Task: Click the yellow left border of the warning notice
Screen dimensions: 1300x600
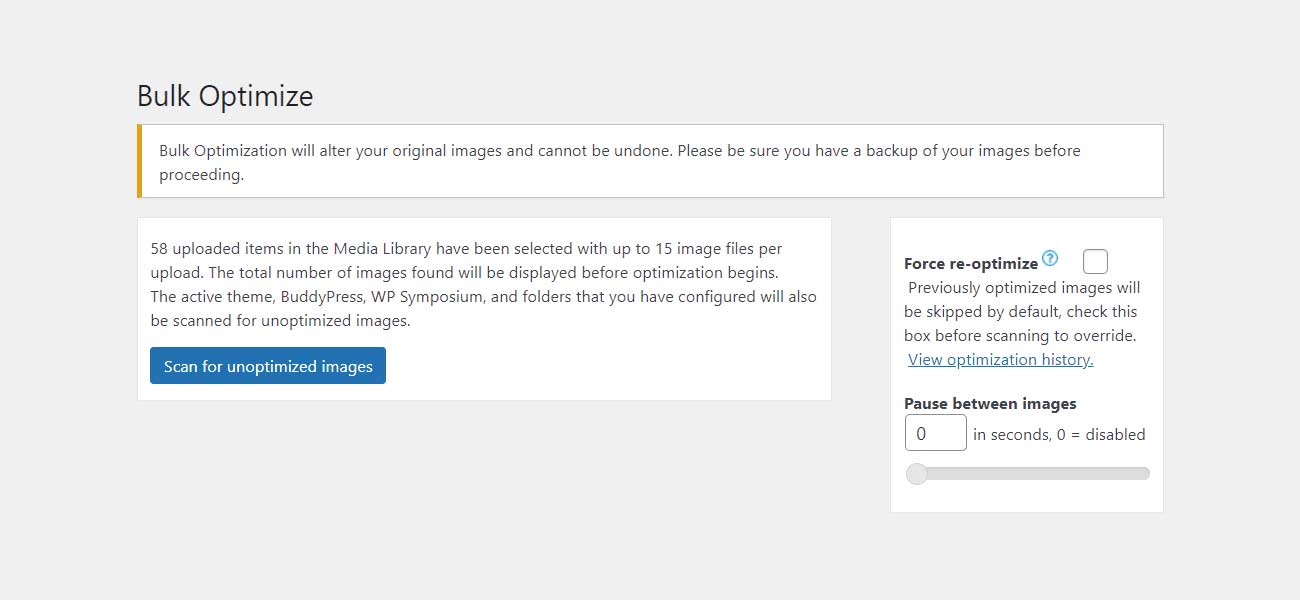Action: pyautogui.click(x=140, y=161)
